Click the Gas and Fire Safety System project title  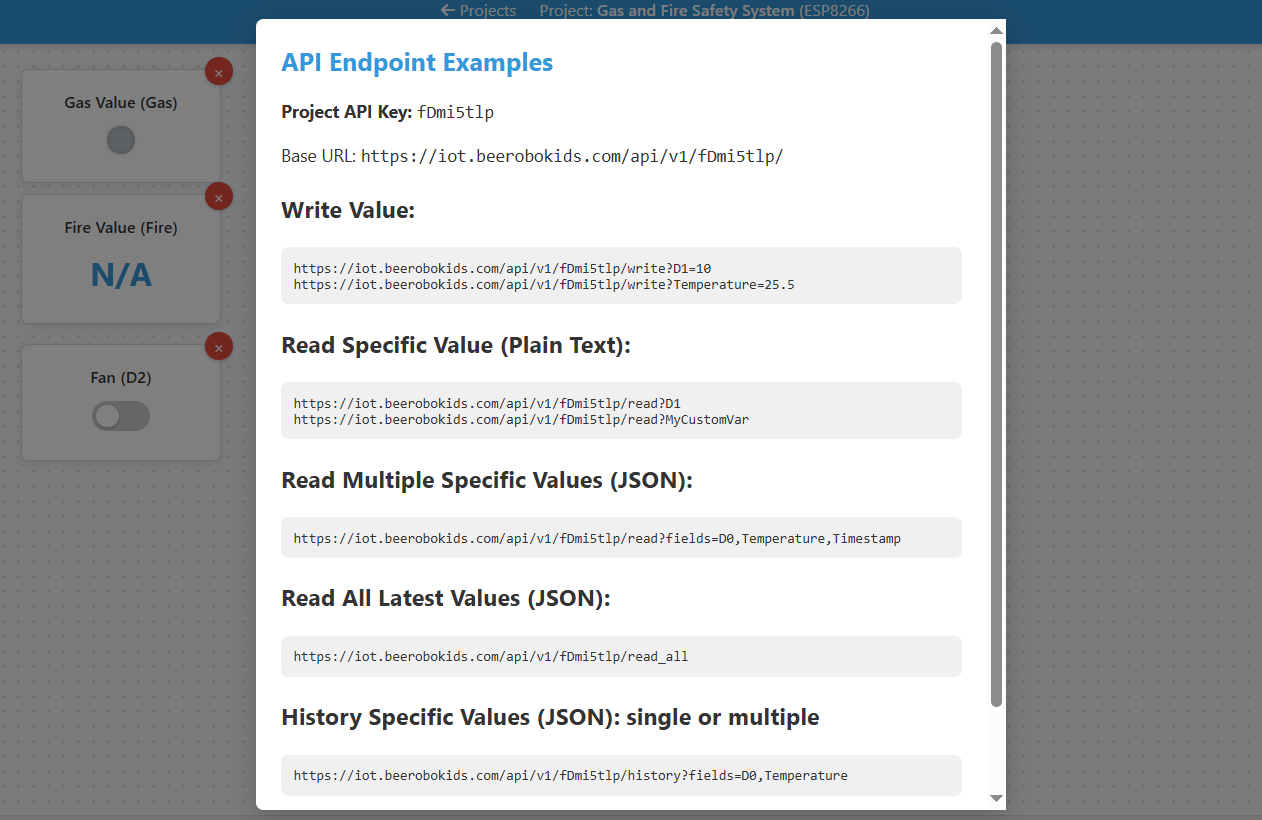click(696, 11)
